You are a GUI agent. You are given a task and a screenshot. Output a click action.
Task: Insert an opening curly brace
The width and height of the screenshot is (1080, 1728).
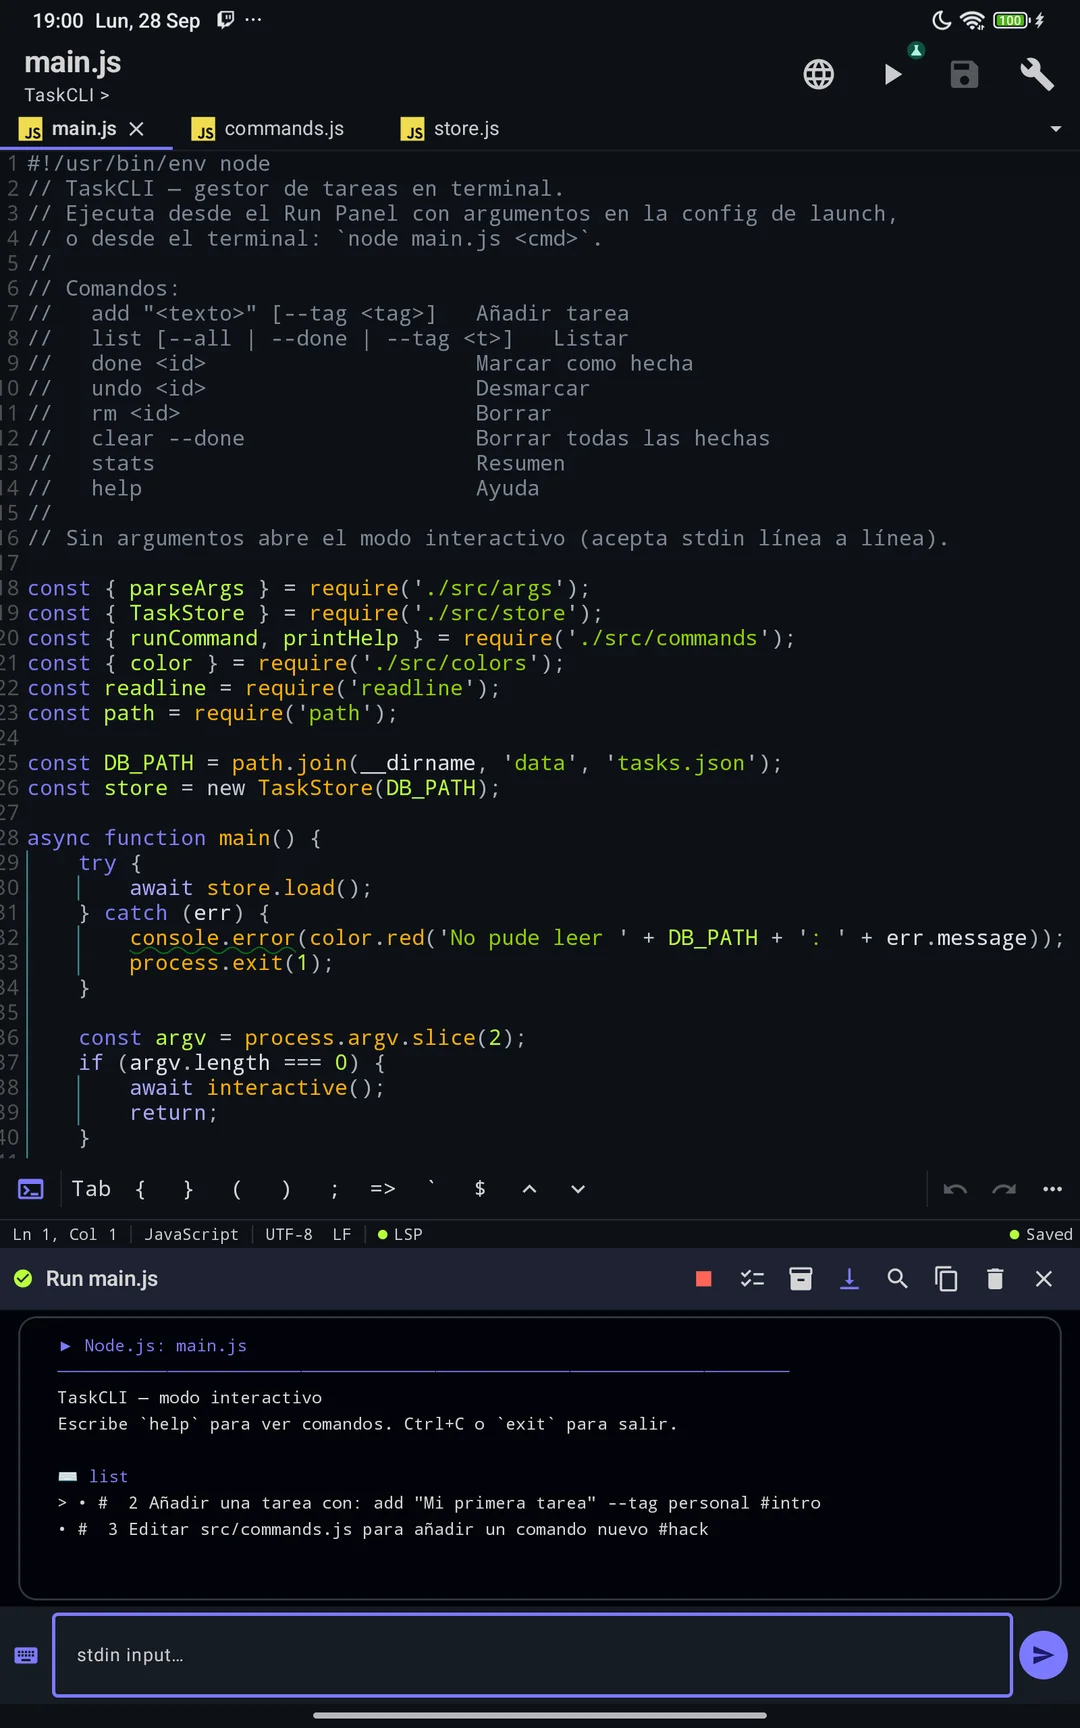click(x=140, y=1189)
